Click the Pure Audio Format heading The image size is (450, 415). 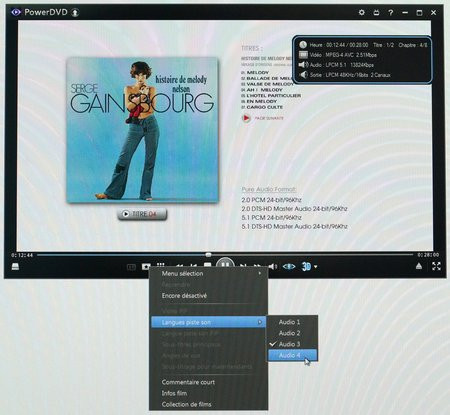(269, 189)
